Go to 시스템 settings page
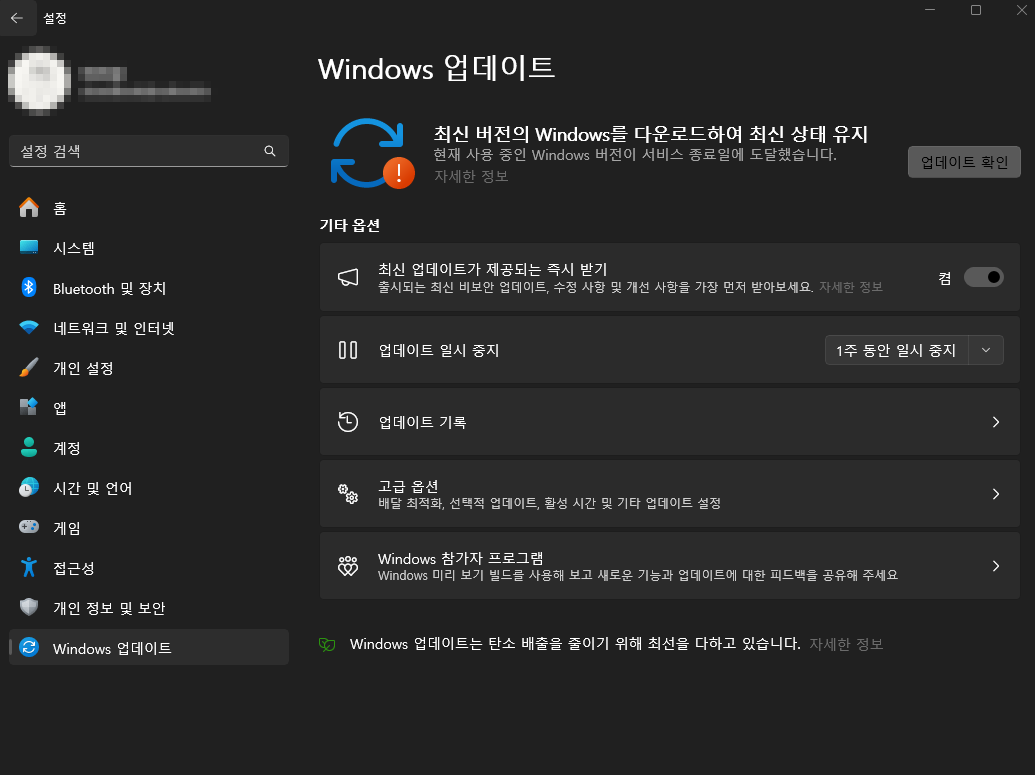 tap(149, 248)
